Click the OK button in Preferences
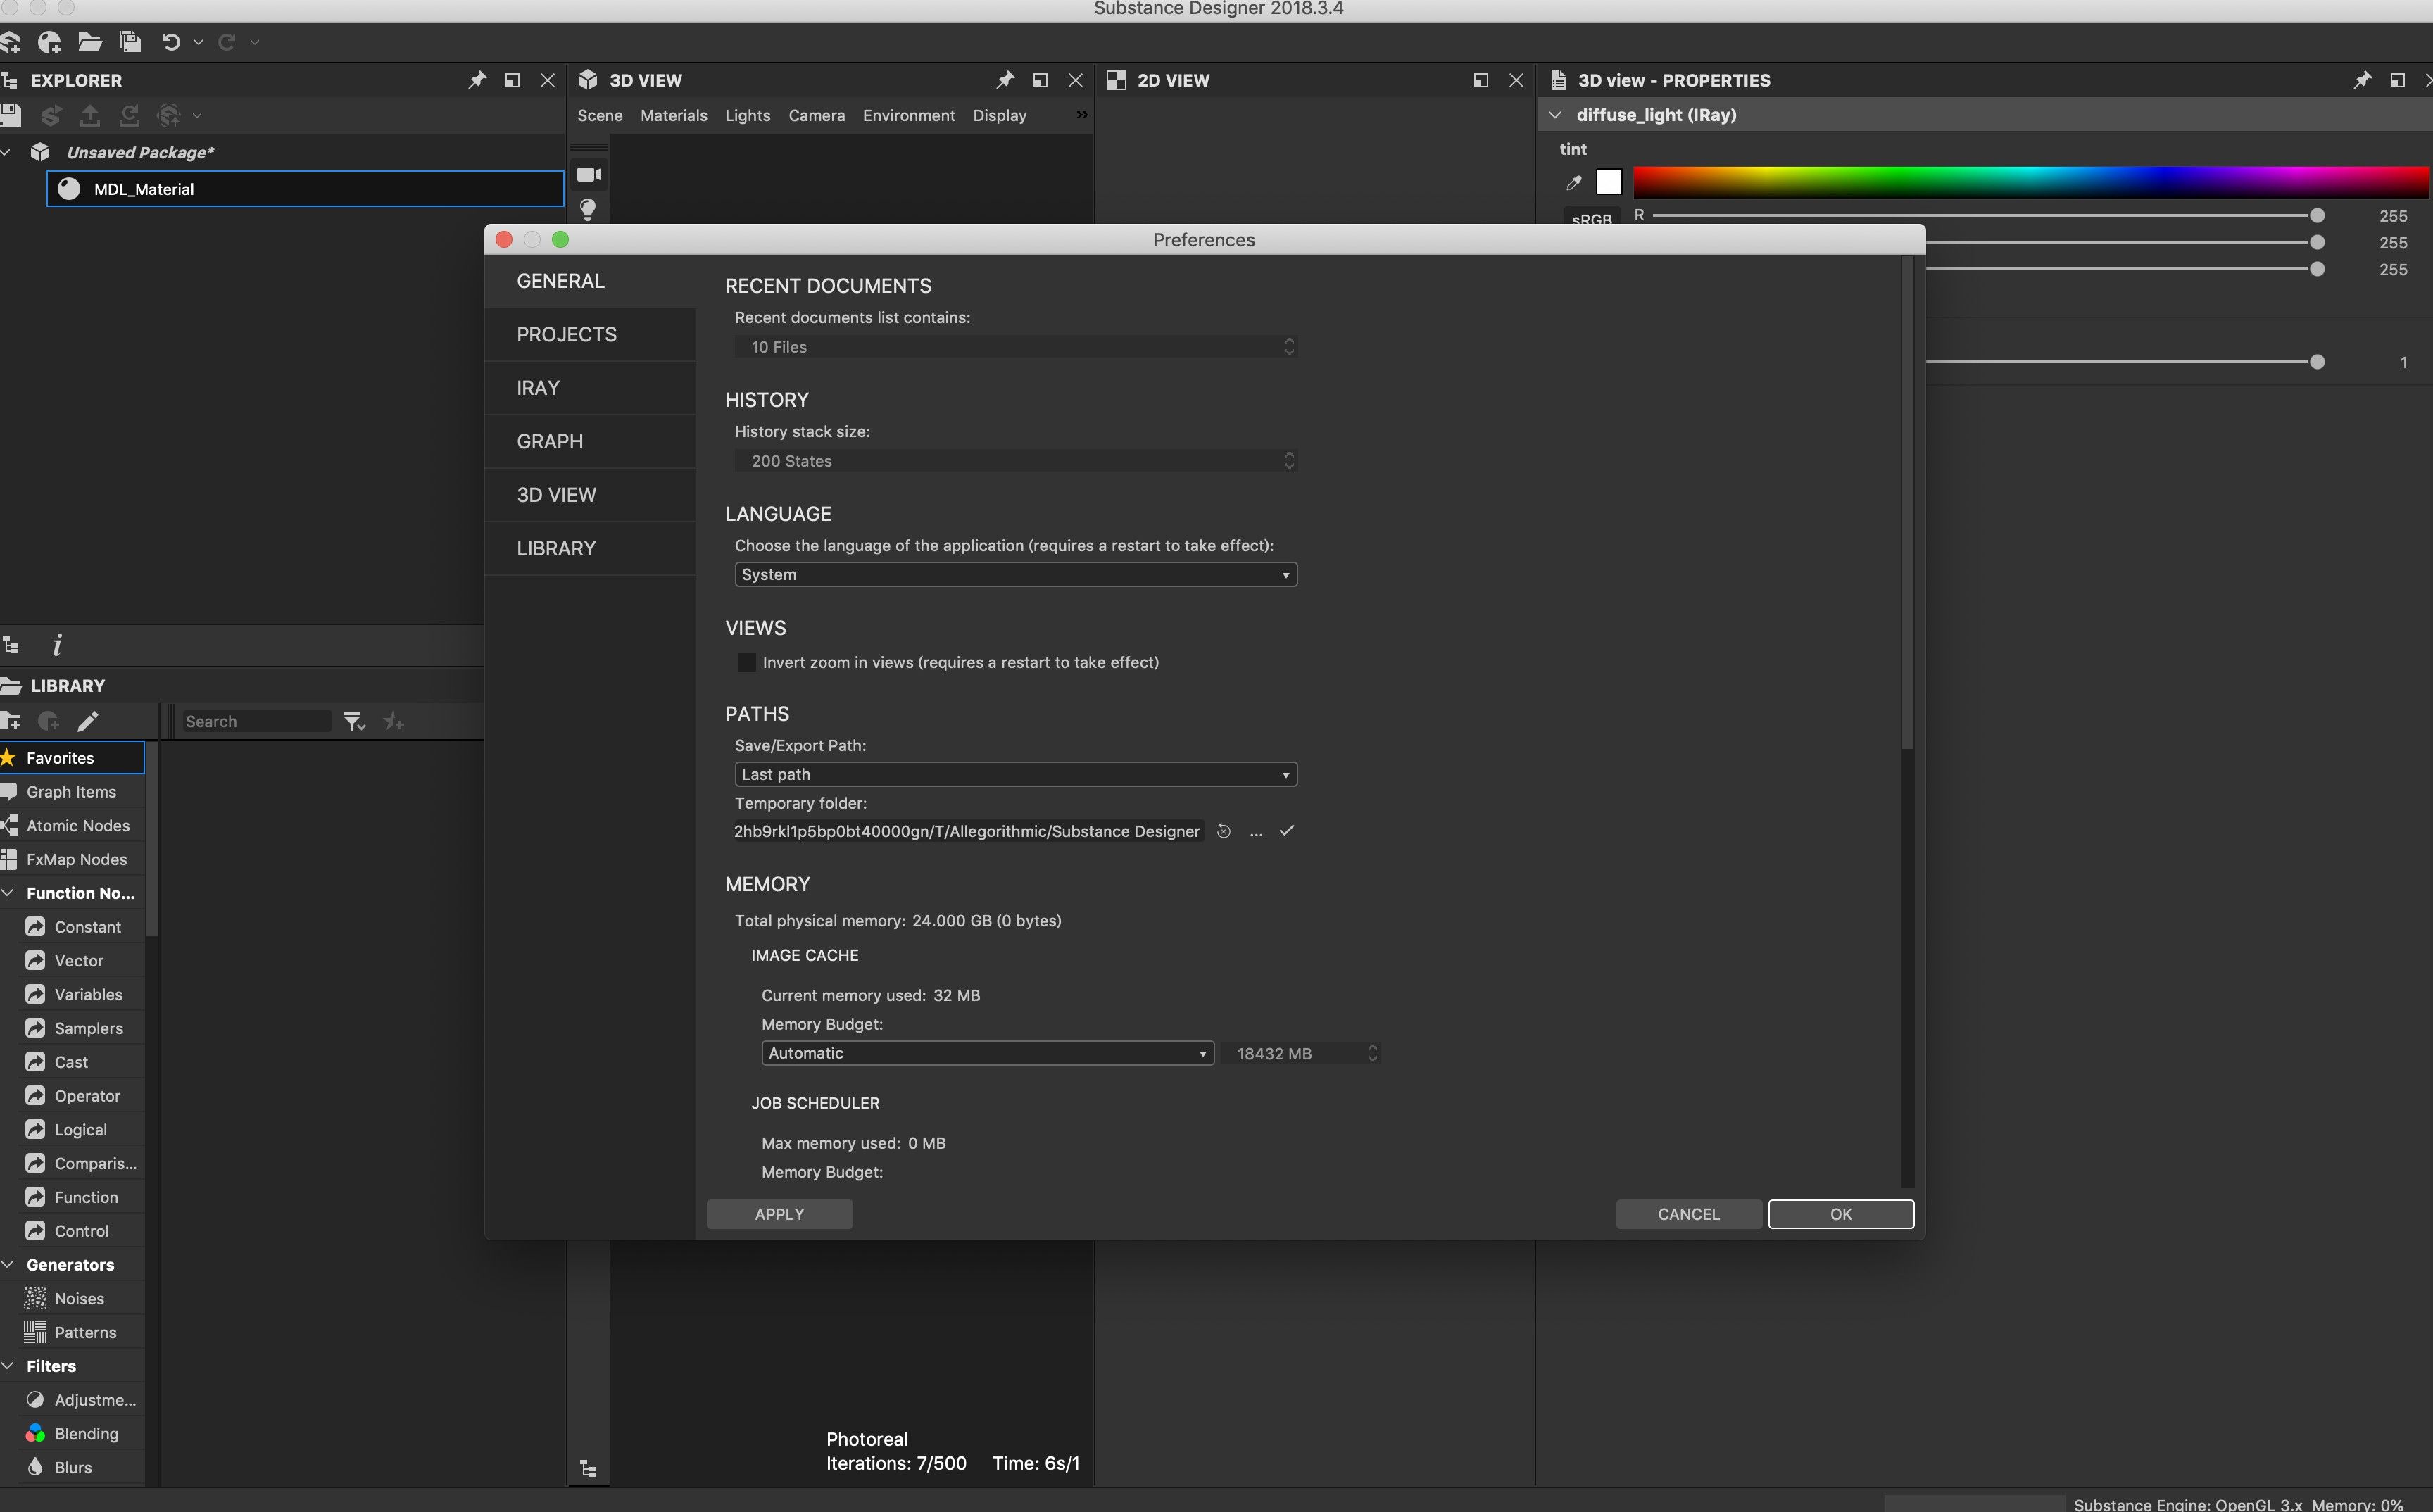 point(1841,1215)
